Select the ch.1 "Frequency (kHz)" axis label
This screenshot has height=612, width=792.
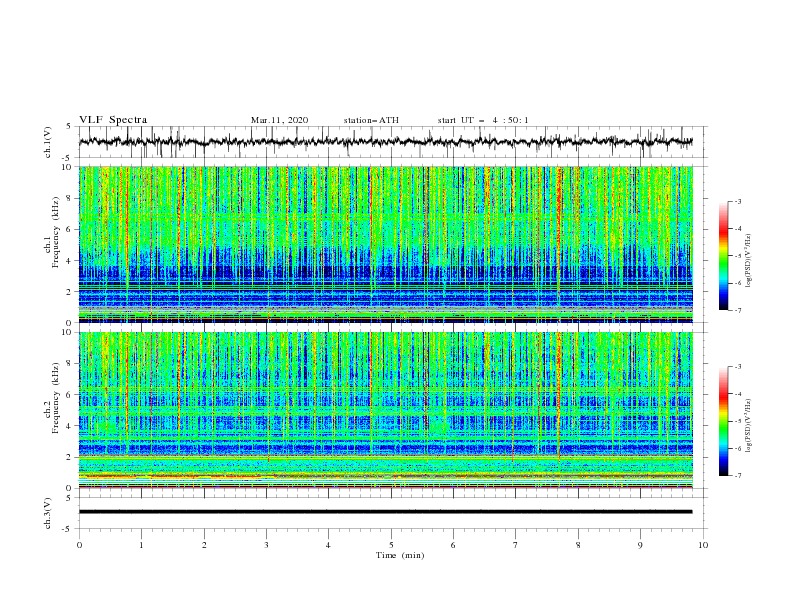coord(56,232)
